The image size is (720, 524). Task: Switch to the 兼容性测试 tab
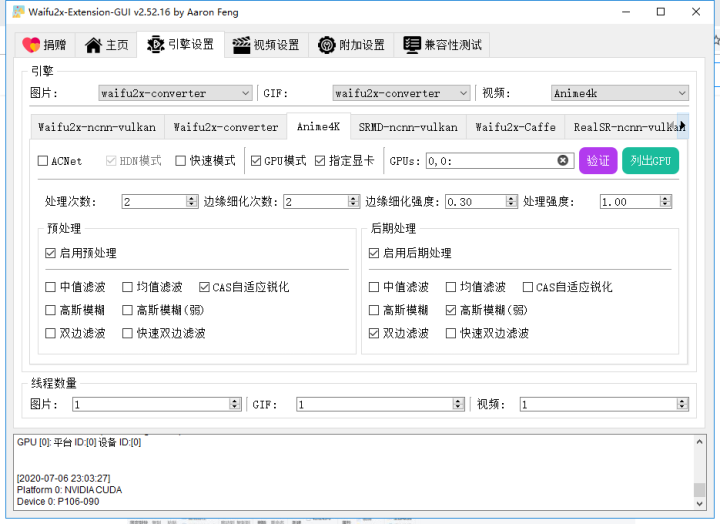coord(442,45)
